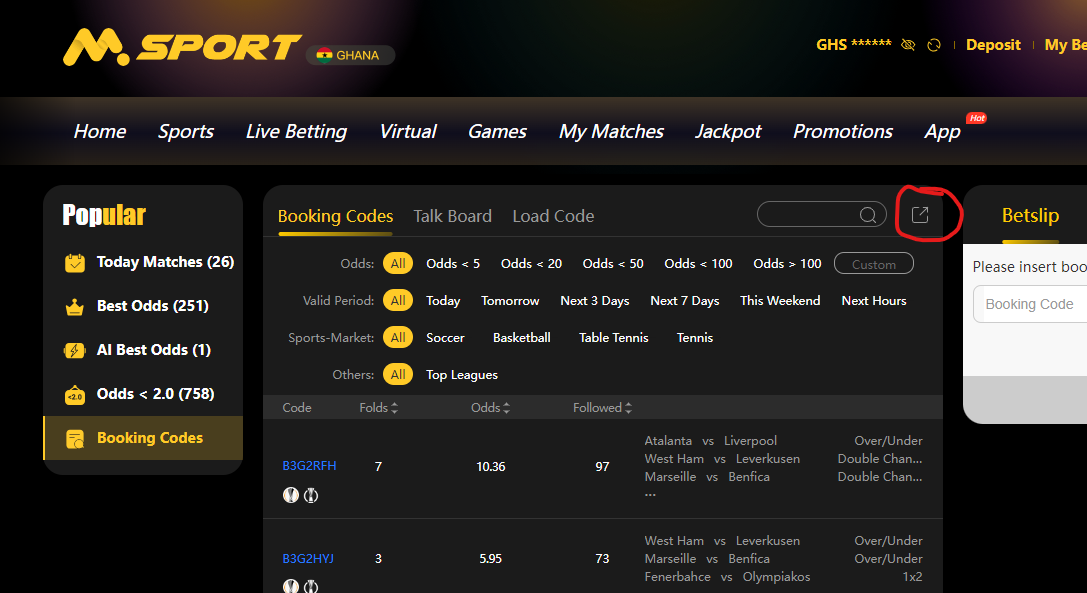
Task: Click the Deposit link
Action: click(x=993, y=45)
